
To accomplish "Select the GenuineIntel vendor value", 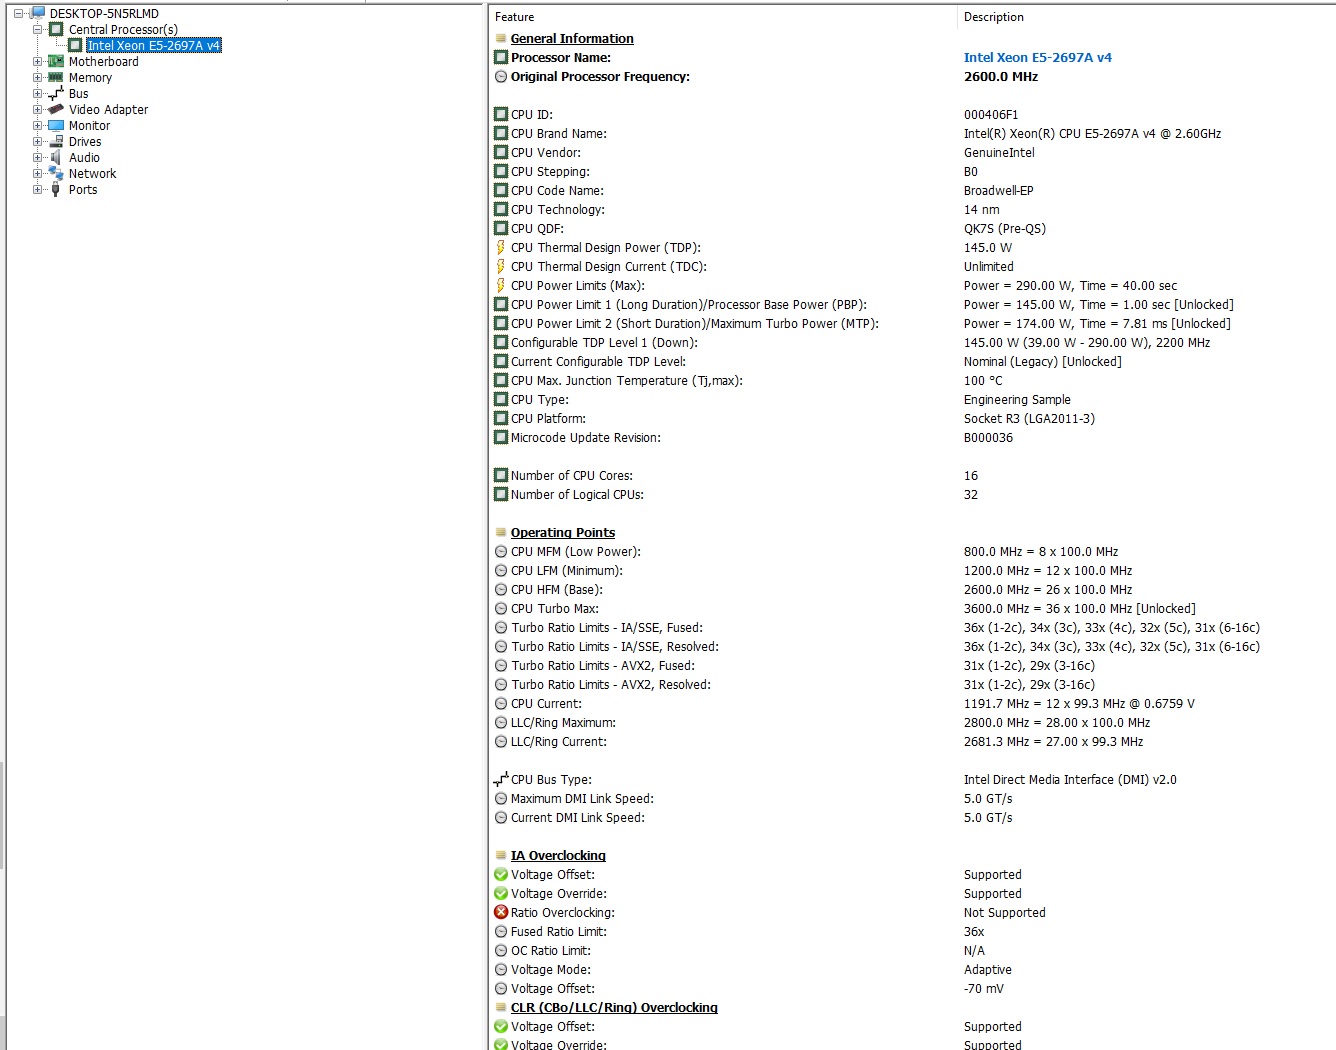I will [999, 153].
